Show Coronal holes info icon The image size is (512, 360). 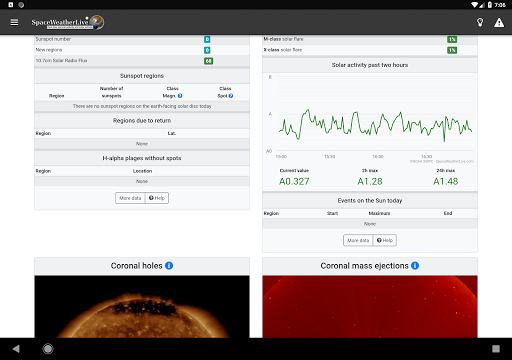tap(169, 266)
